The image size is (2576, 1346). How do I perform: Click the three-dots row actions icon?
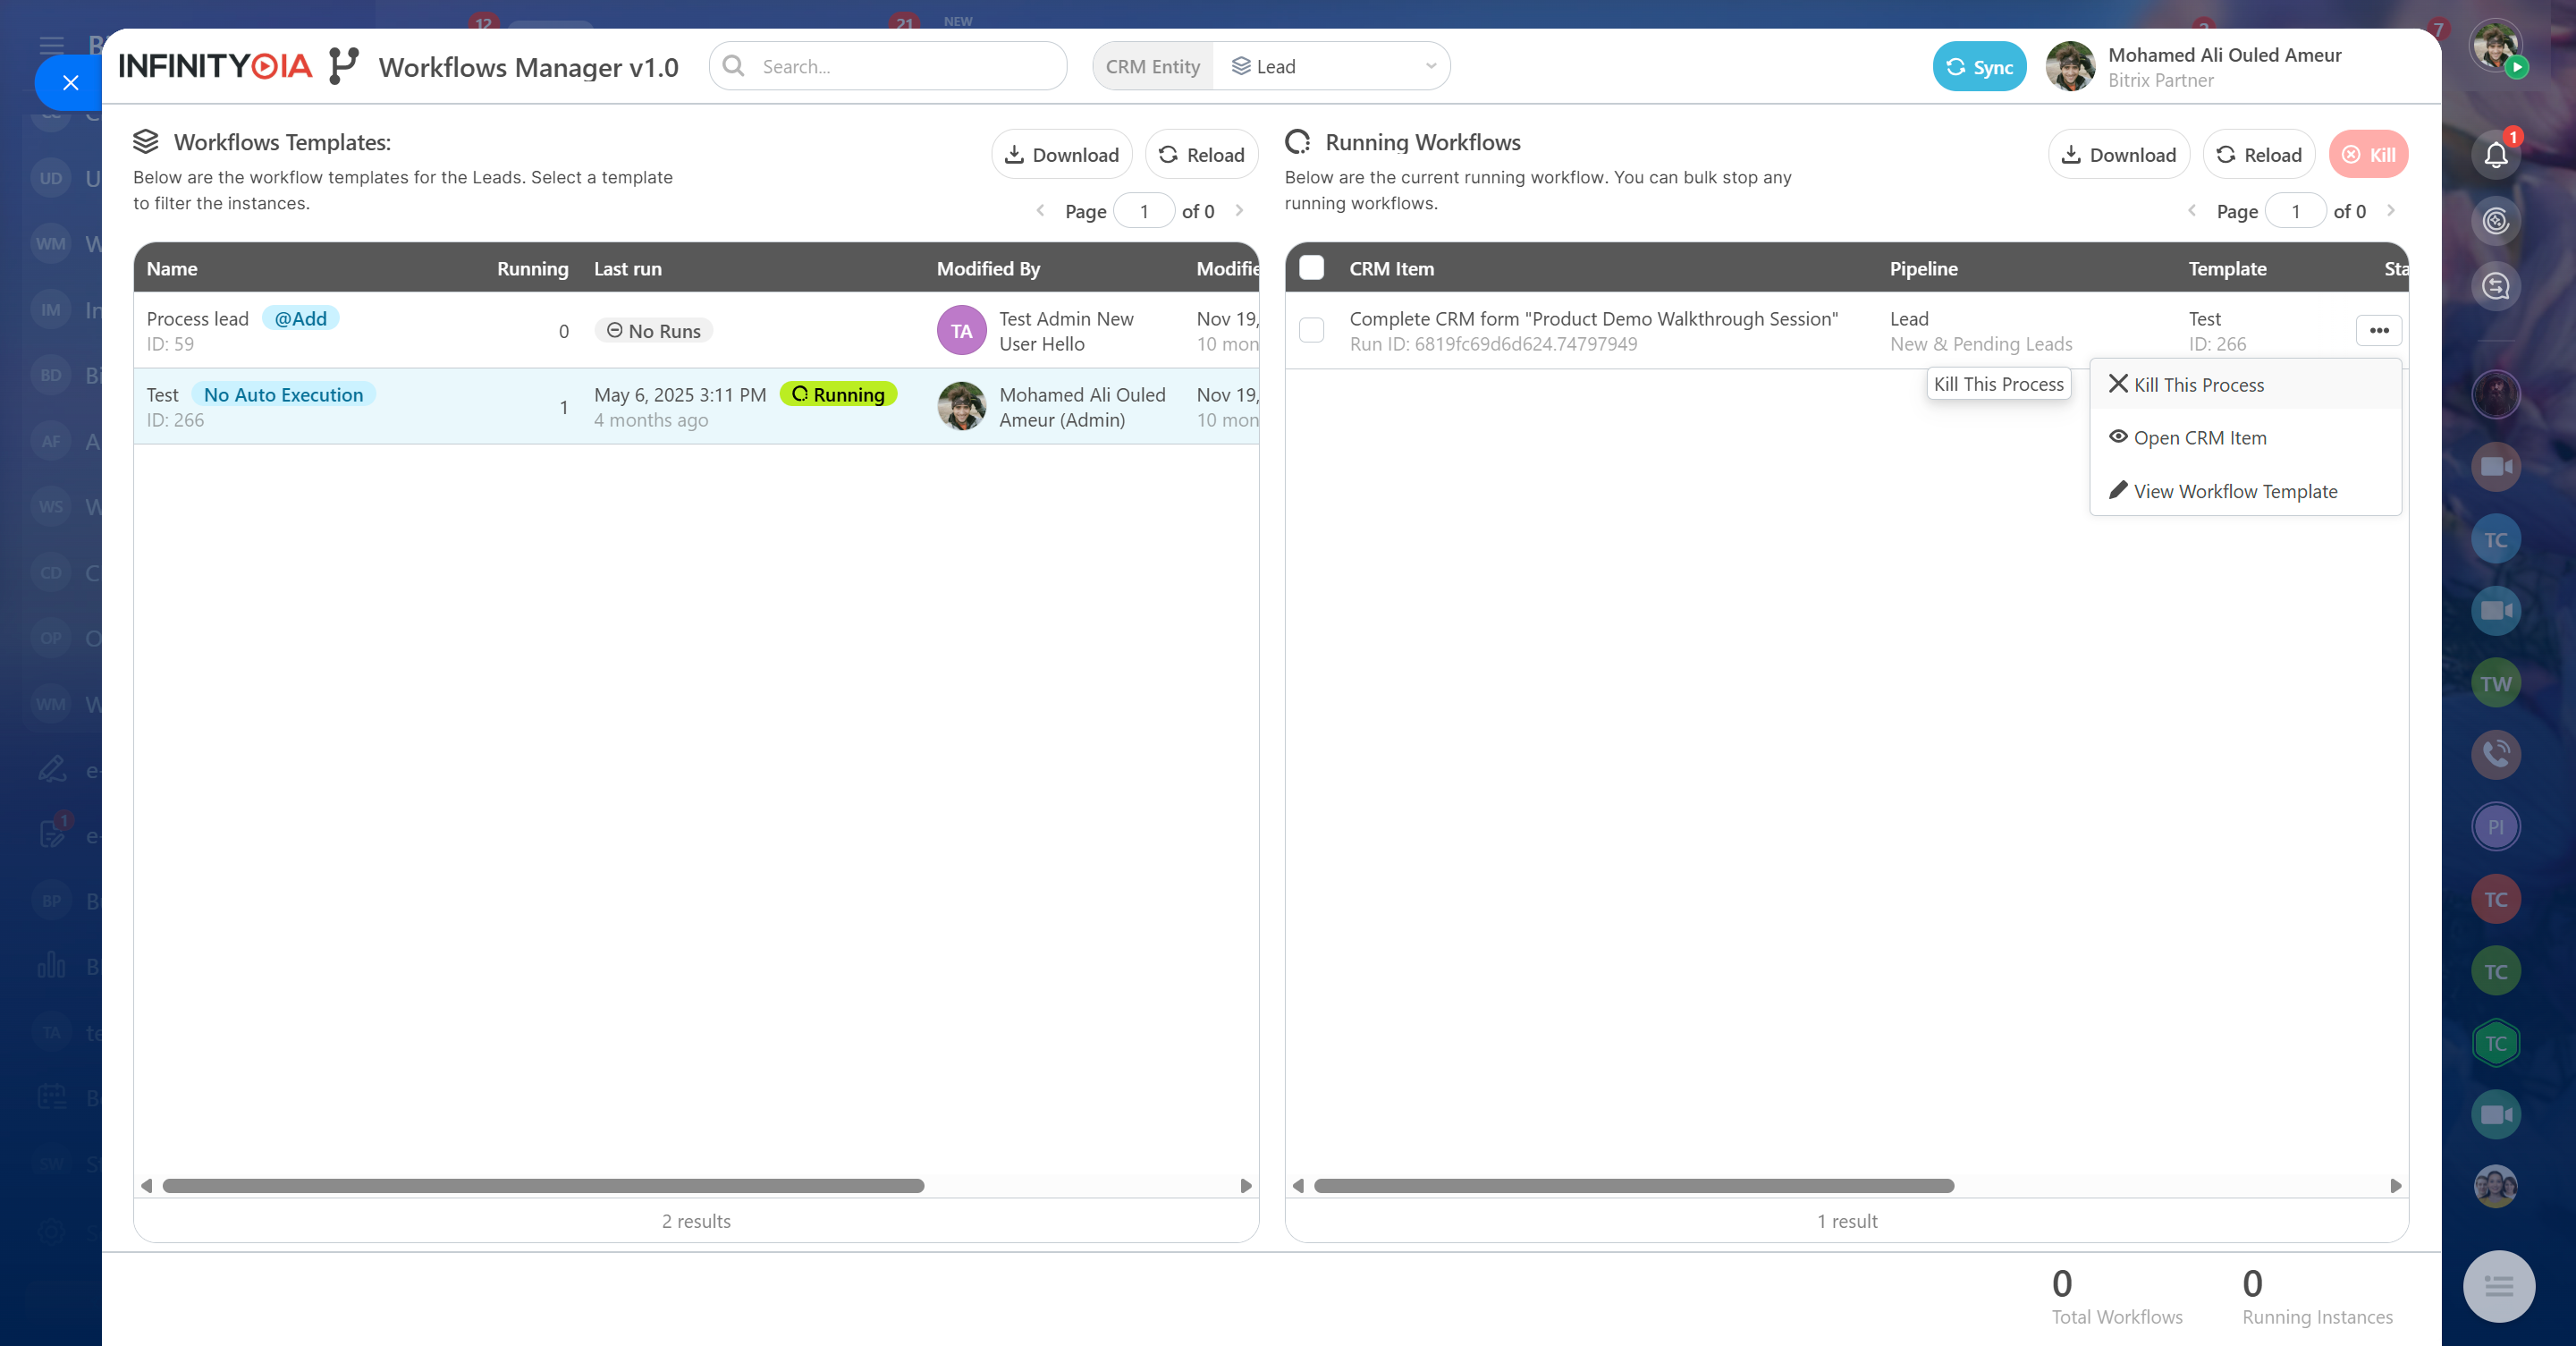2378,330
